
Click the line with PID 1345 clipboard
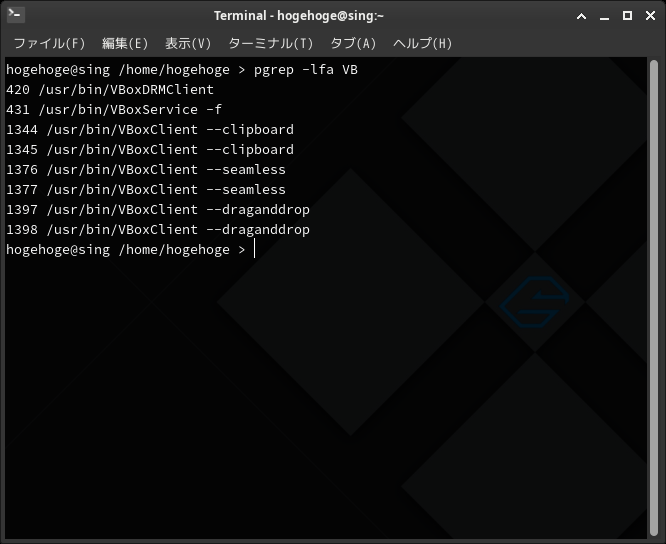tap(150, 149)
